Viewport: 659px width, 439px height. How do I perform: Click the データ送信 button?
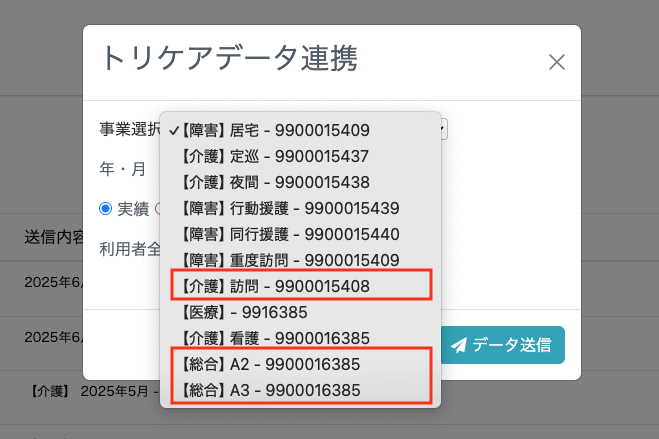pyautogui.click(x=503, y=345)
